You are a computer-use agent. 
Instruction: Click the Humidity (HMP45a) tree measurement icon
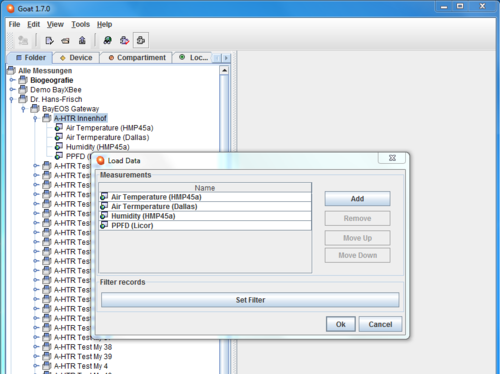[x=59, y=147]
